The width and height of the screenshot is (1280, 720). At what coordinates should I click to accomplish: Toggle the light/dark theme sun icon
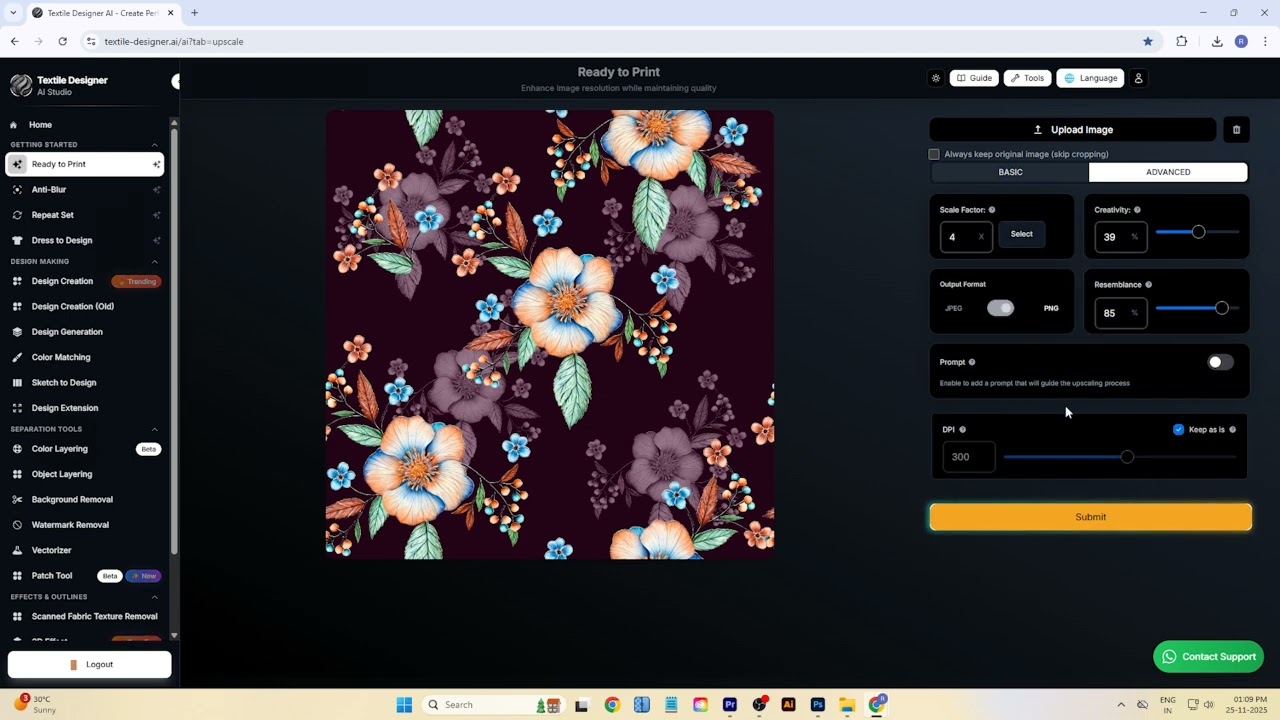point(936,78)
